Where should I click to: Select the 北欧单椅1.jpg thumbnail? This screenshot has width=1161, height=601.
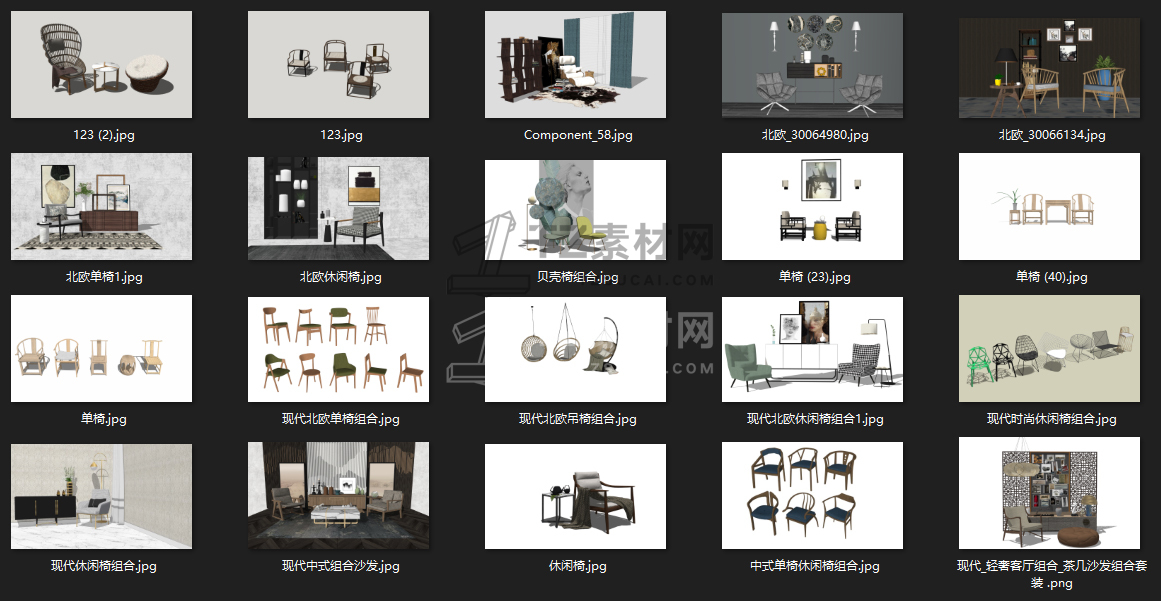click(101, 207)
